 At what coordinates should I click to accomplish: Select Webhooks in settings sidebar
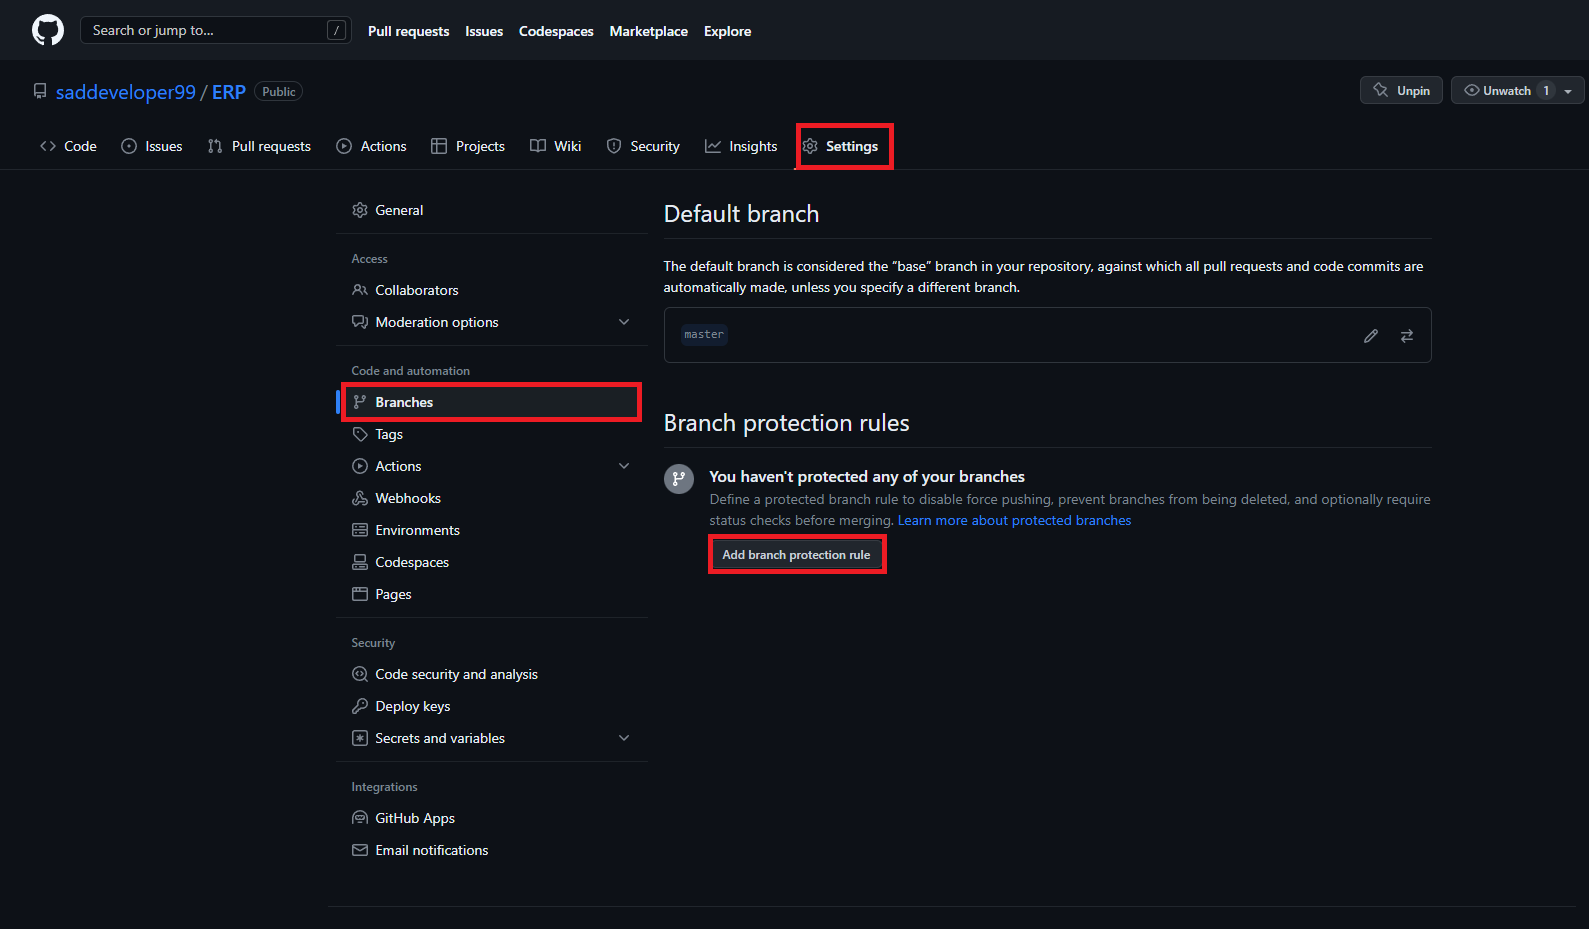point(492,498)
